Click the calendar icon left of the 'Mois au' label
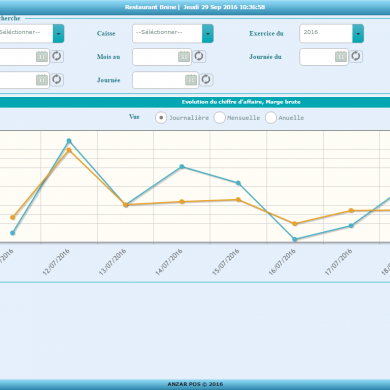The image size is (390, 390). coord(42,57)
